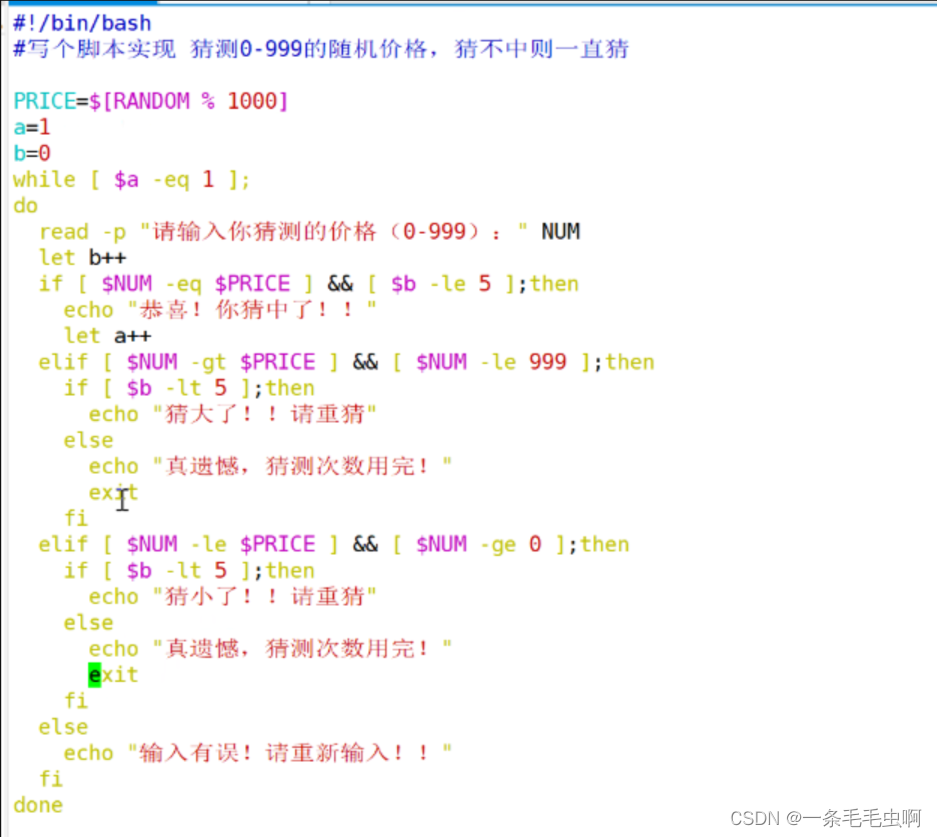Image resolution: width=937 pixels, height=837 pixels.
Task: Click the 'elif [ $NUM -le $PRICE ]' line
Action: coord(334,544)
